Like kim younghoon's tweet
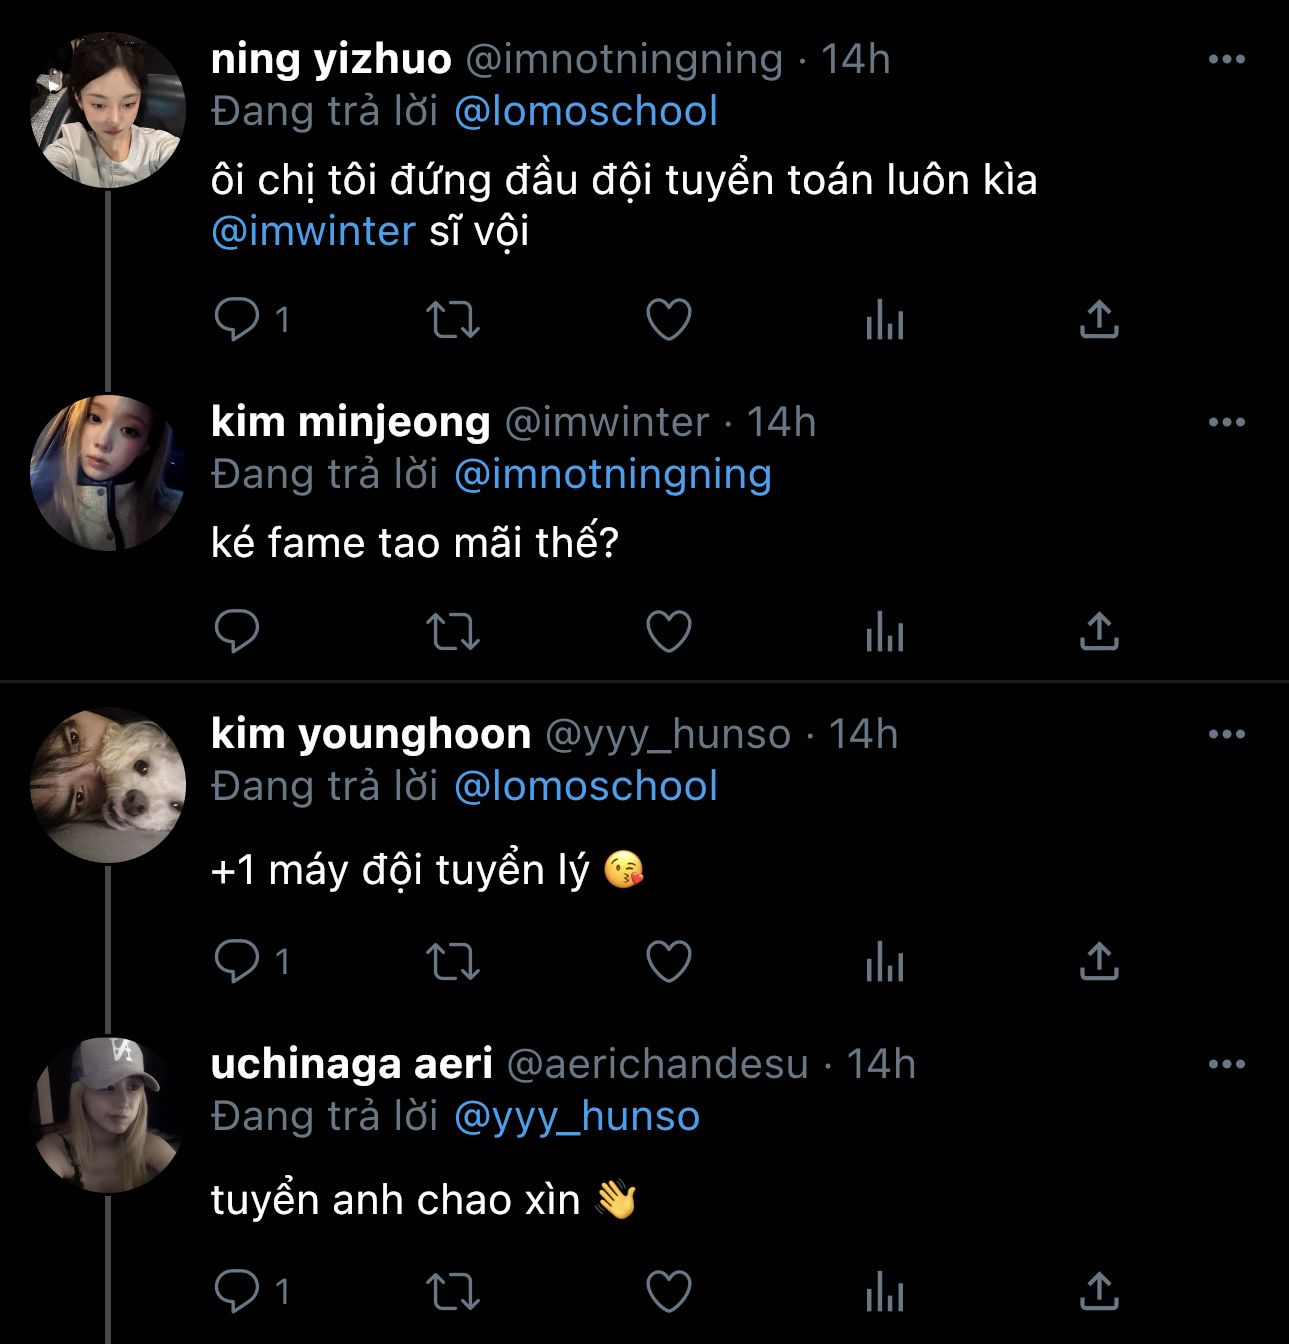Screen dimensions: 1289x1344 pyautogui.click(x=669, y=961)
